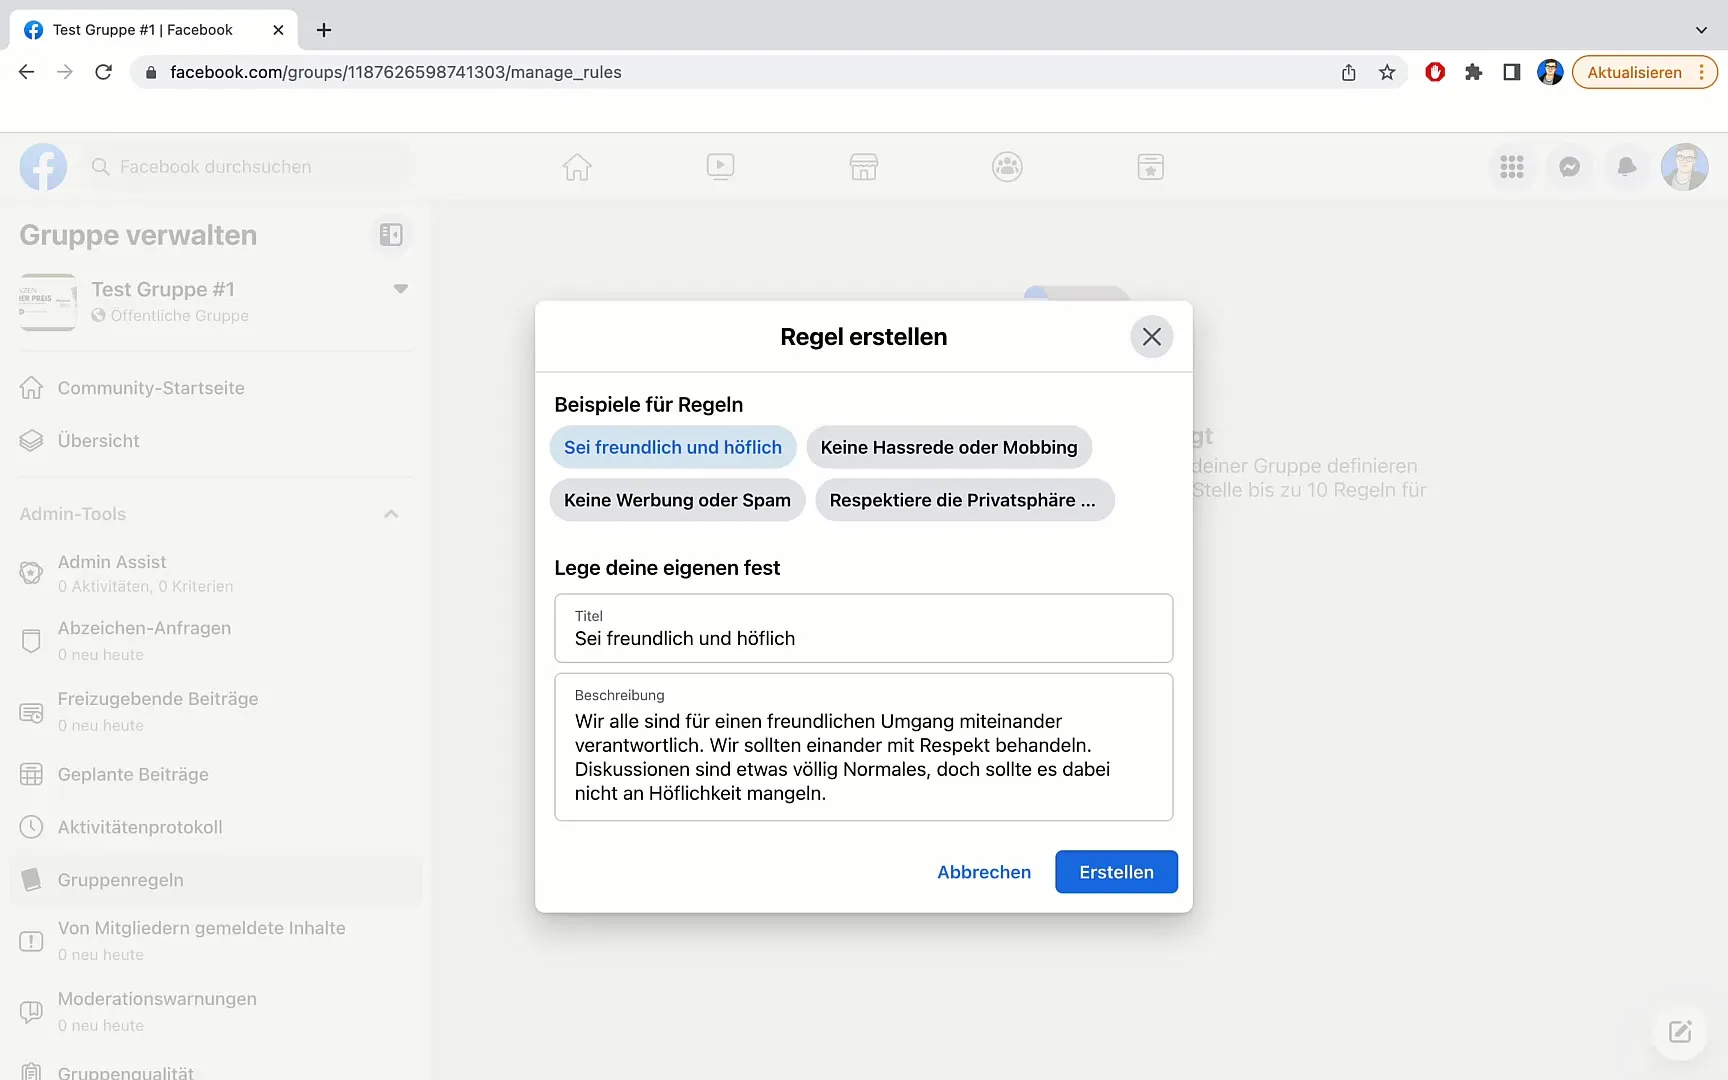Open the Facebook home logo
1728x1080 pixels.
tap(43, 167)
